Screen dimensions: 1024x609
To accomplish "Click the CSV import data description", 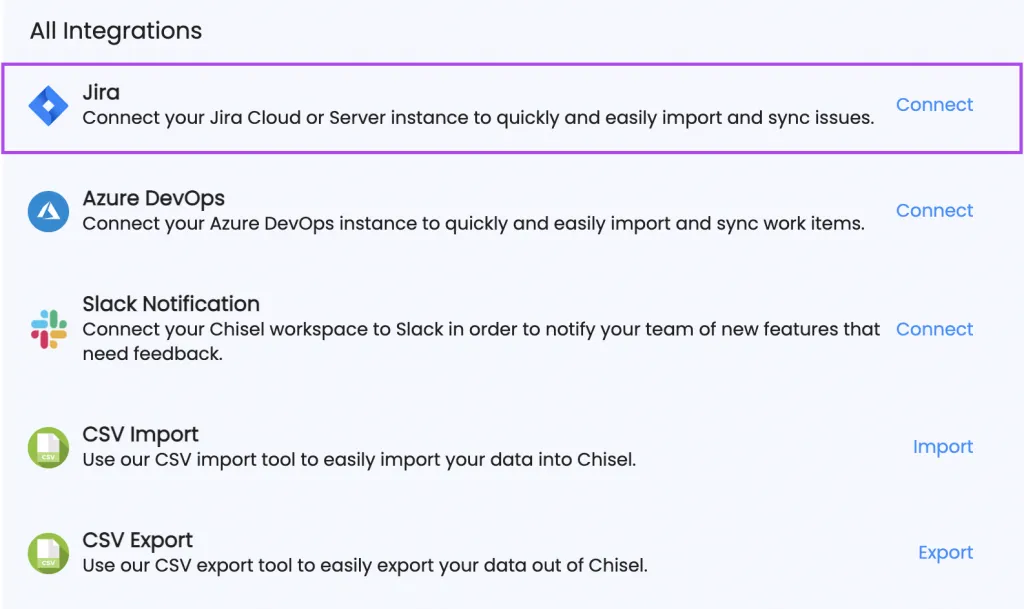I will [x=359, y=460].
